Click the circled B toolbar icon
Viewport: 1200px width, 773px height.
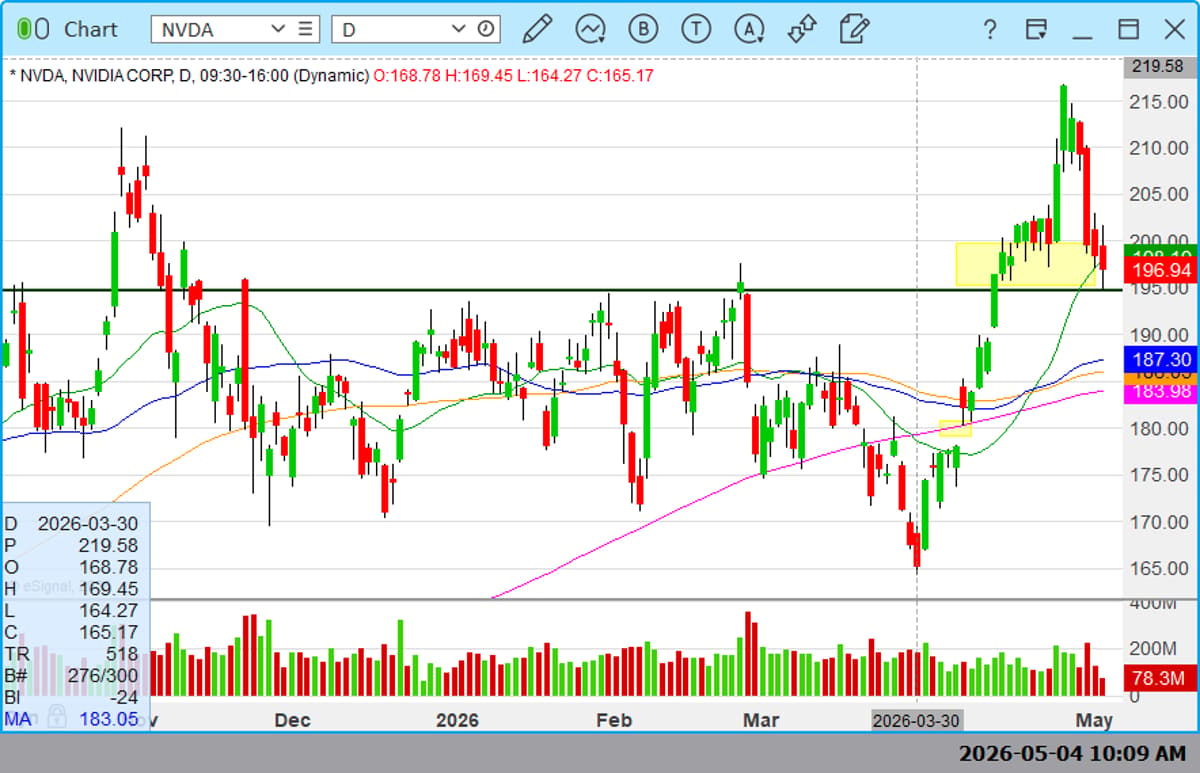click(x=643, y=28)
